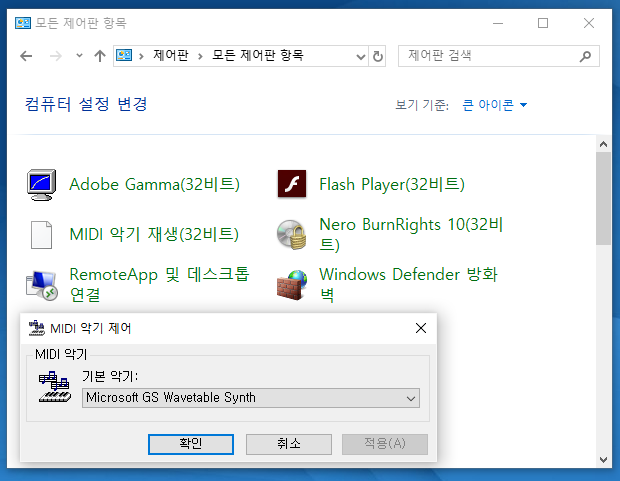Open the 'Flash Player(32비트)' link
This screenshot has width=620, height=481.
[392, 184]
